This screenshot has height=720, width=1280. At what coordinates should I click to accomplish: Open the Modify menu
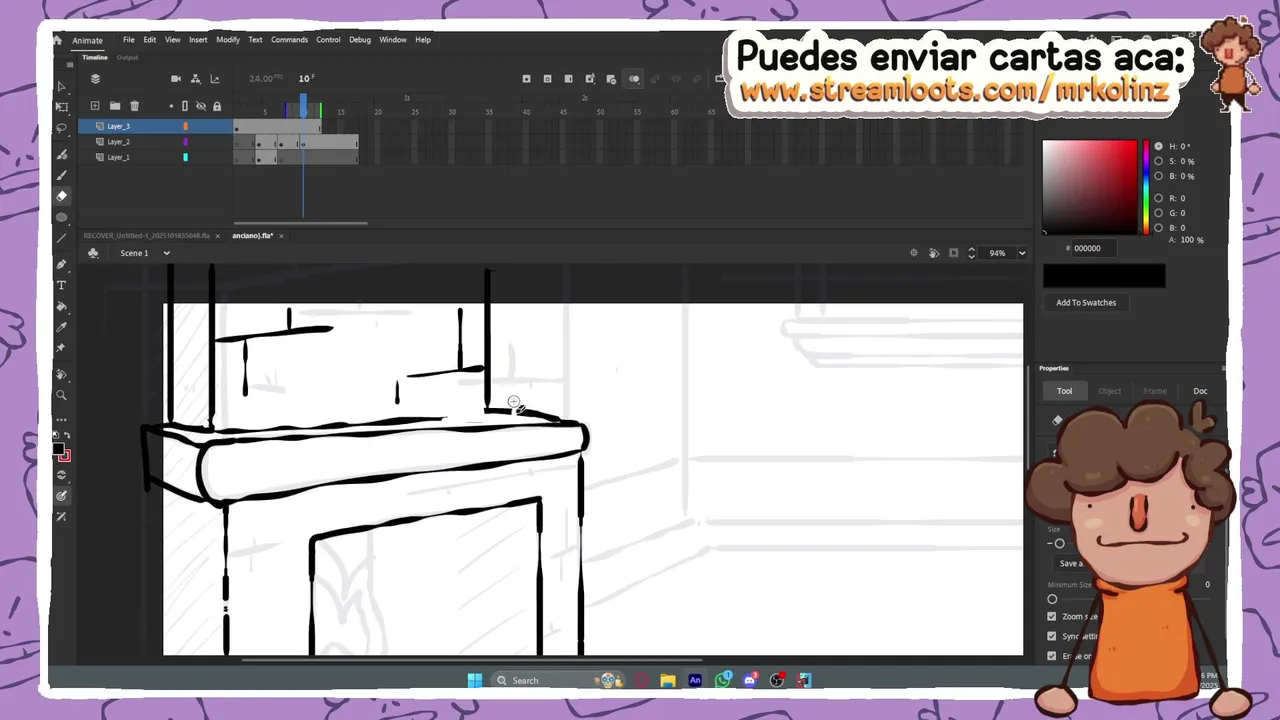point(228,40)
